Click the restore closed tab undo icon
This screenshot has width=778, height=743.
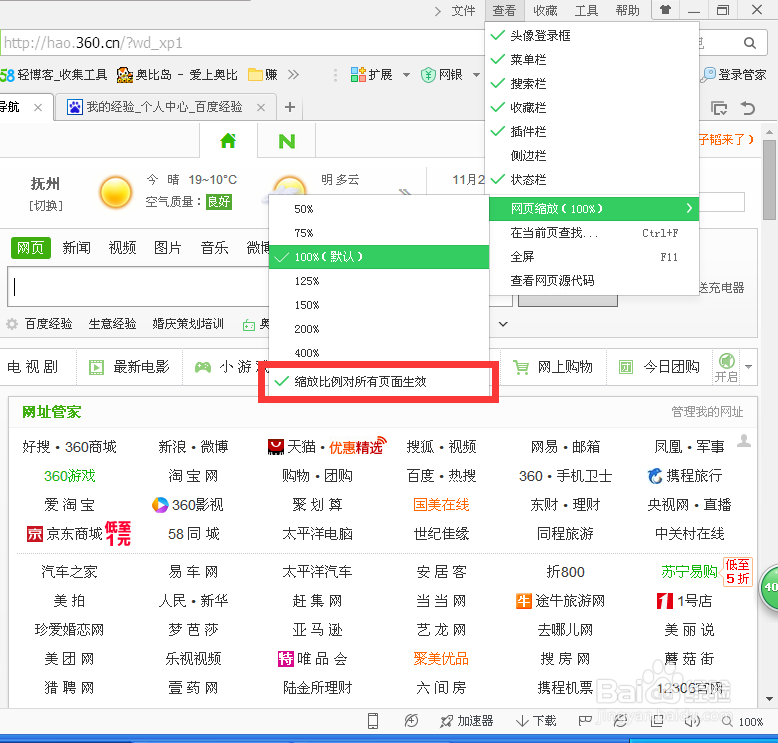[747, 108]
